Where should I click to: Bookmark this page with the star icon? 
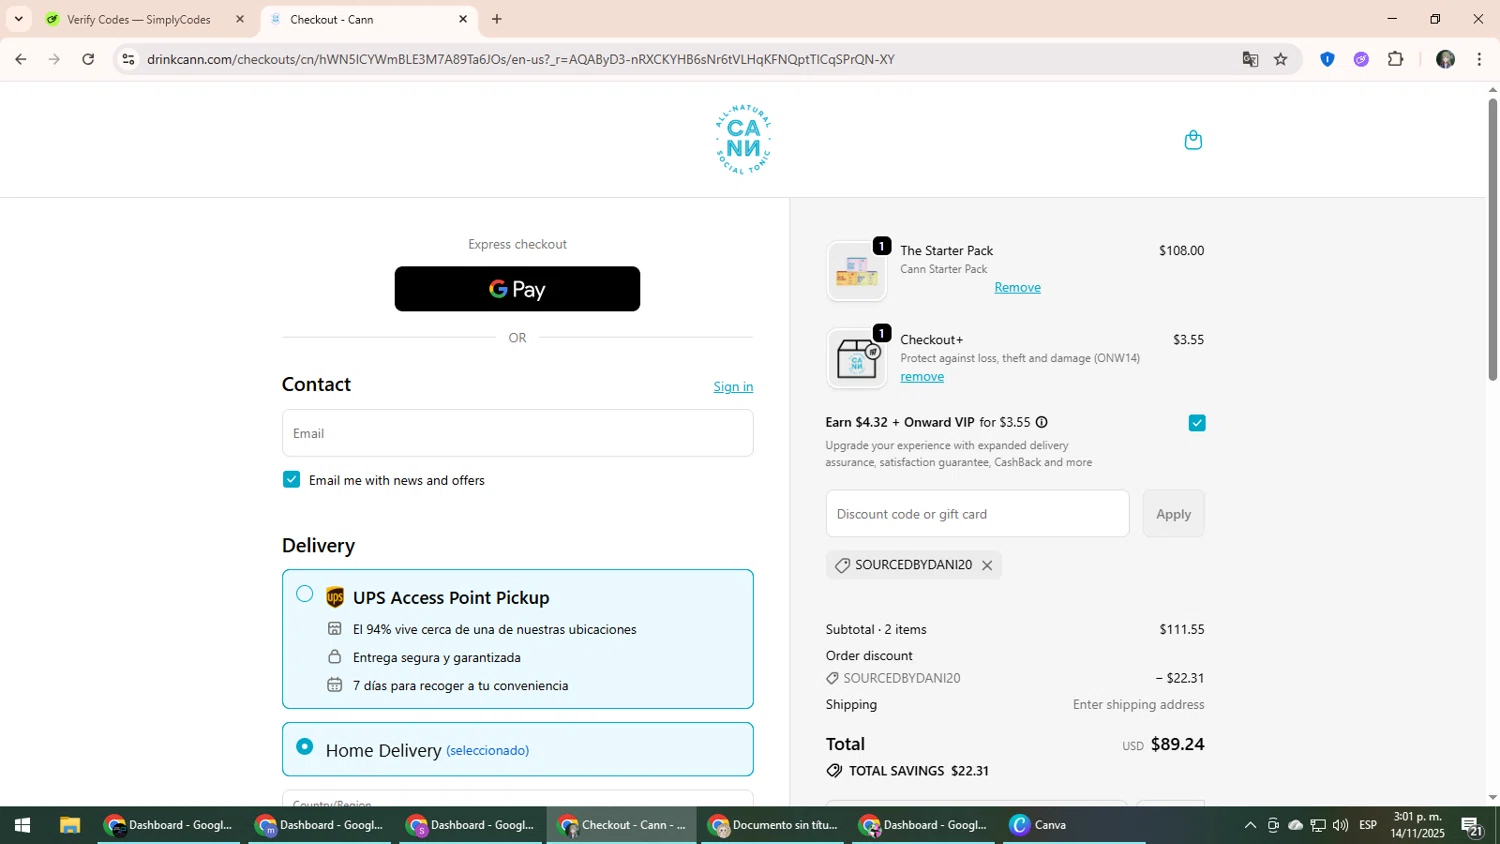tap(1281, 59)
